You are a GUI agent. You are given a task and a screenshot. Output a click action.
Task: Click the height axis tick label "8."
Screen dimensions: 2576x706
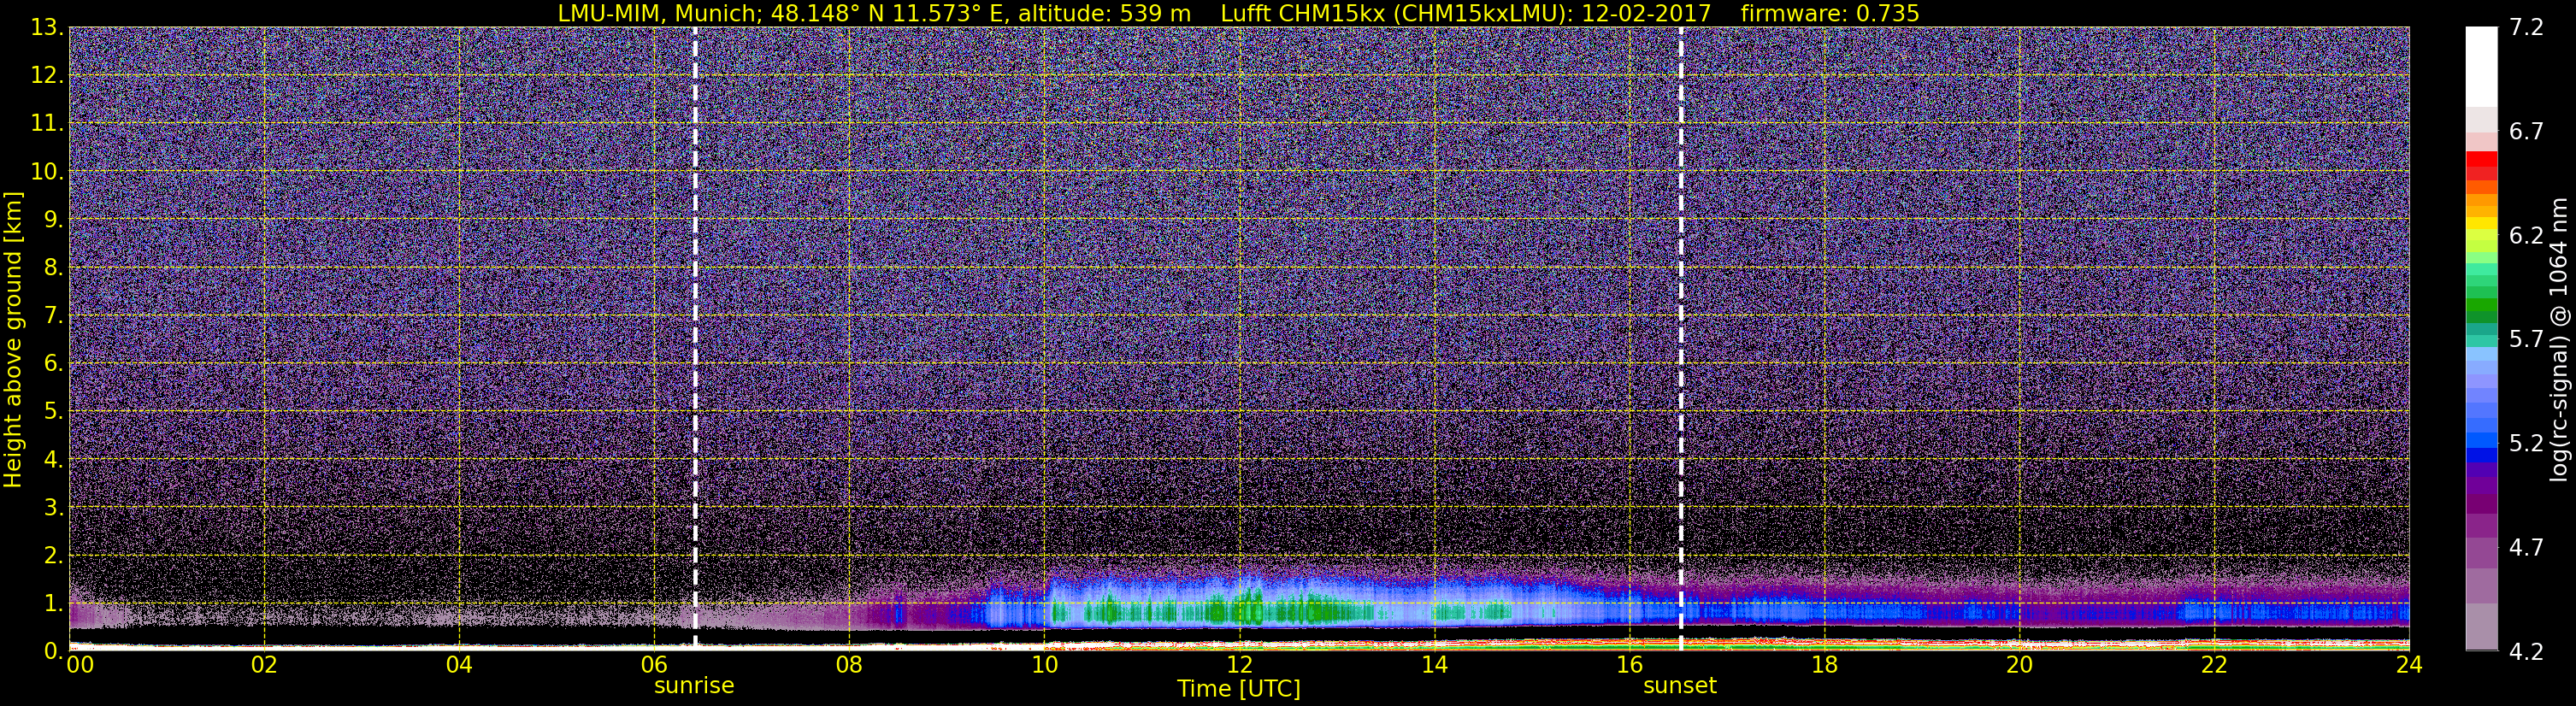pyautogui.click(x=53, y=268)
